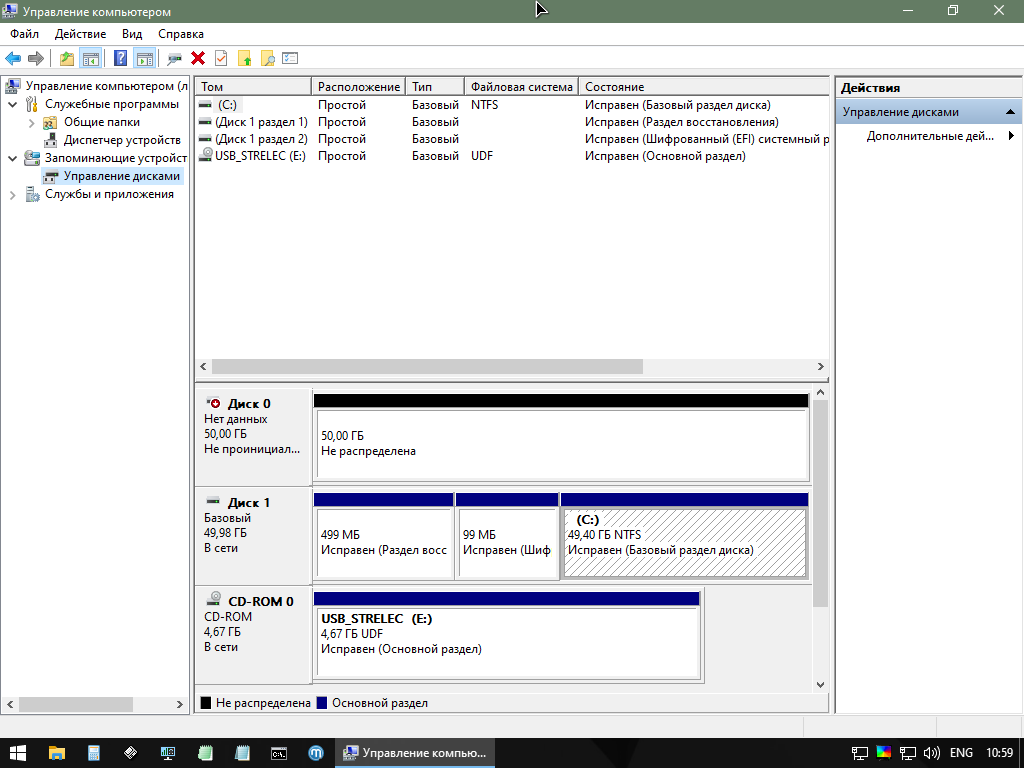Click the tree pane horizontal scrollbar
The image size is (1024, 768).
click(76, 705)
